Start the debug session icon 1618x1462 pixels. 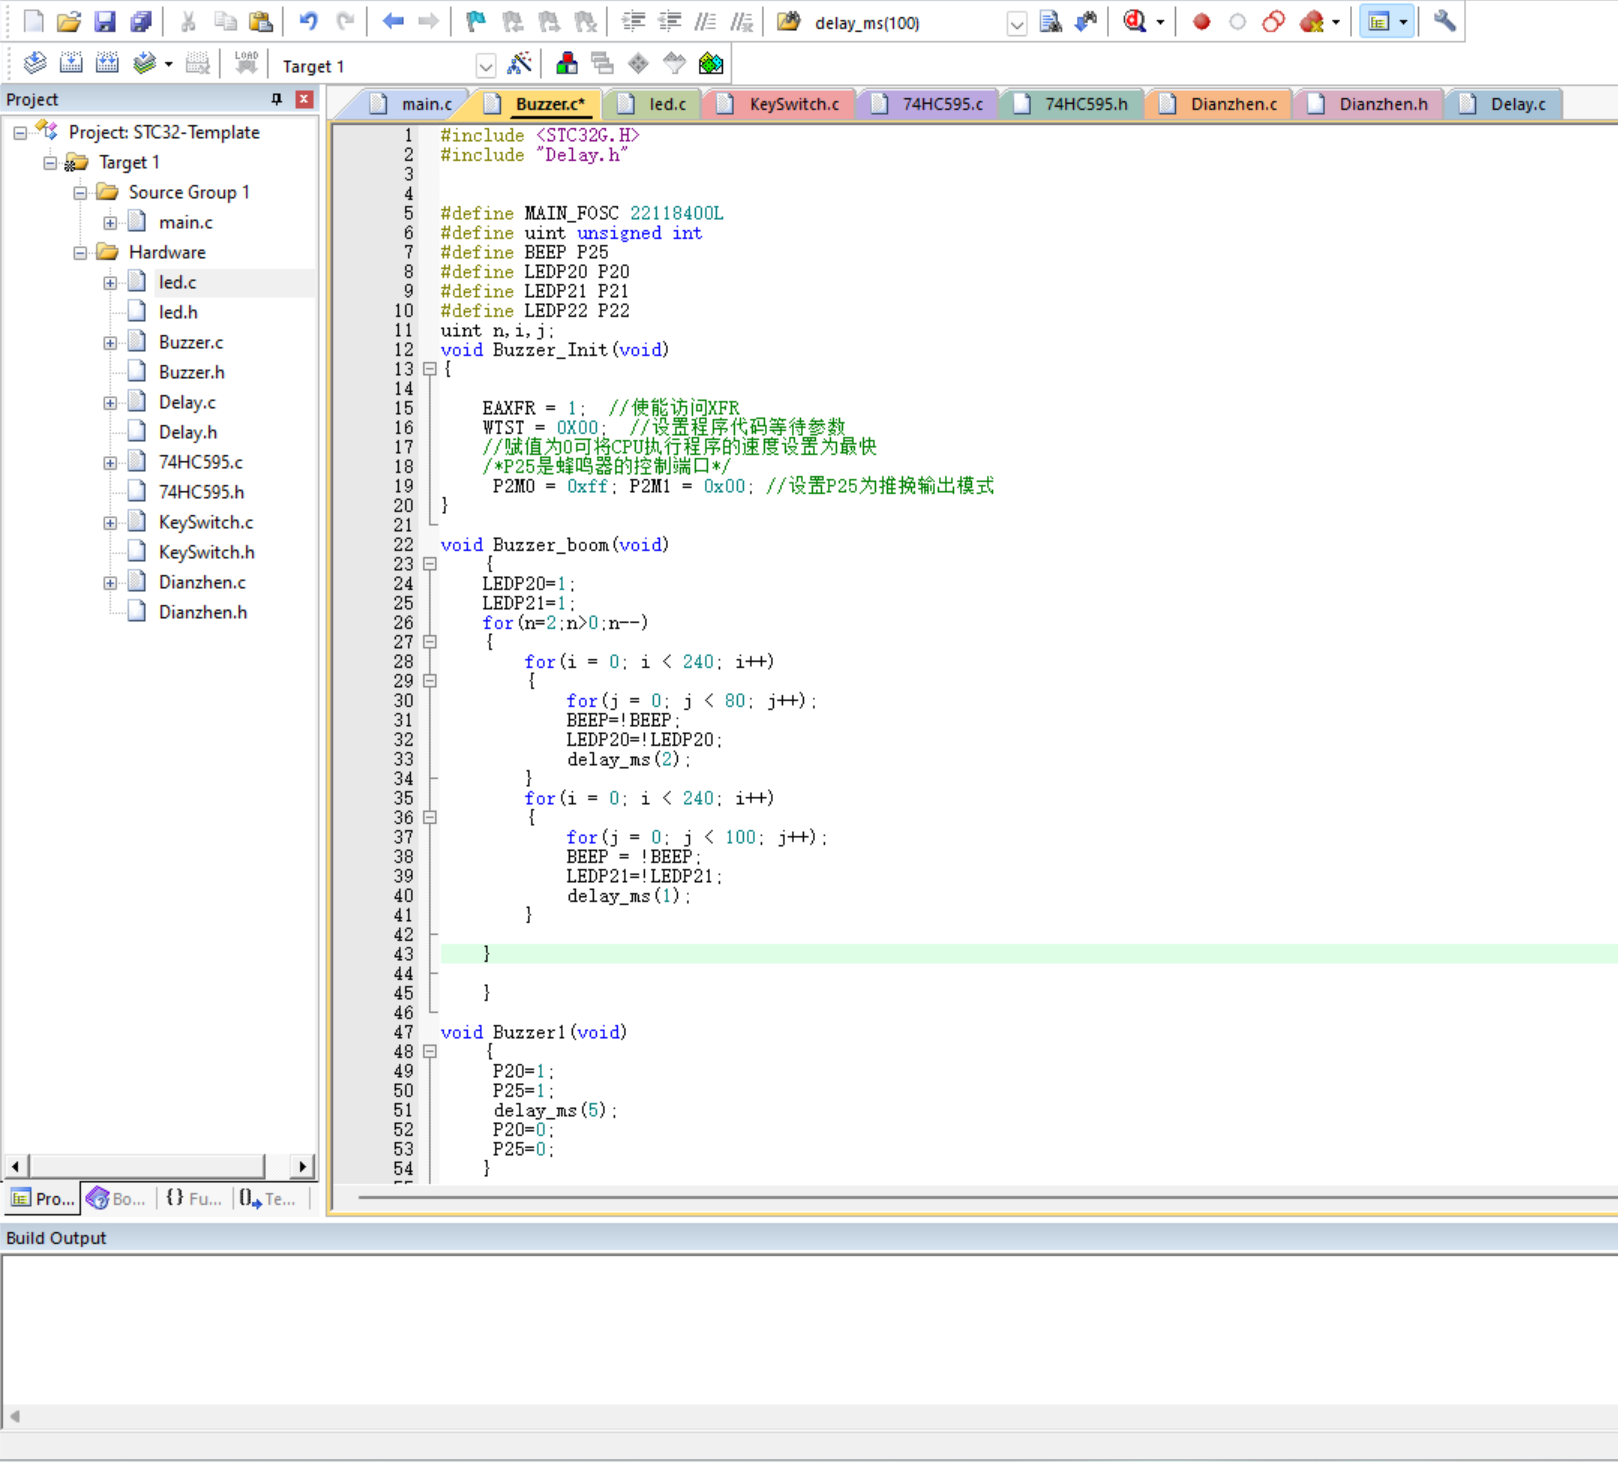(x=1135, y=22)
